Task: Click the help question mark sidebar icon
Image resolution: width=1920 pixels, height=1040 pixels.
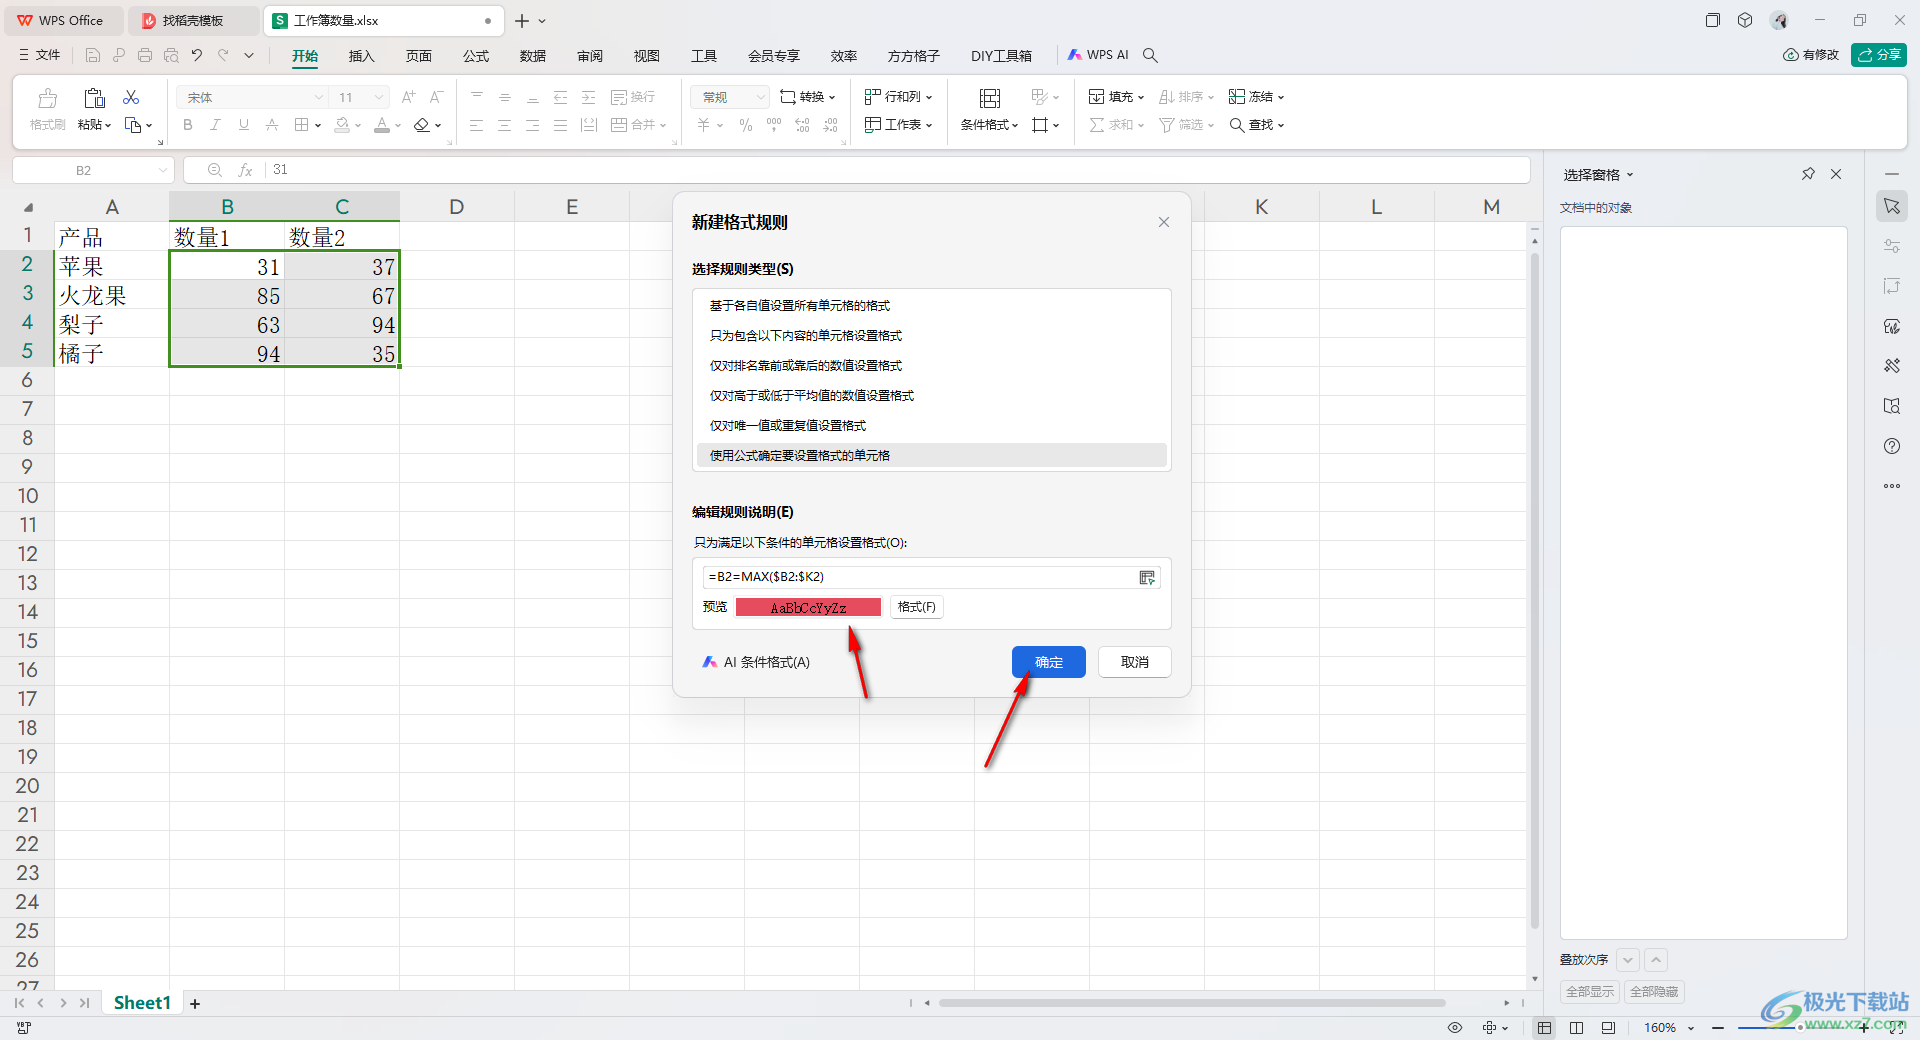Action: [1892, 446]
